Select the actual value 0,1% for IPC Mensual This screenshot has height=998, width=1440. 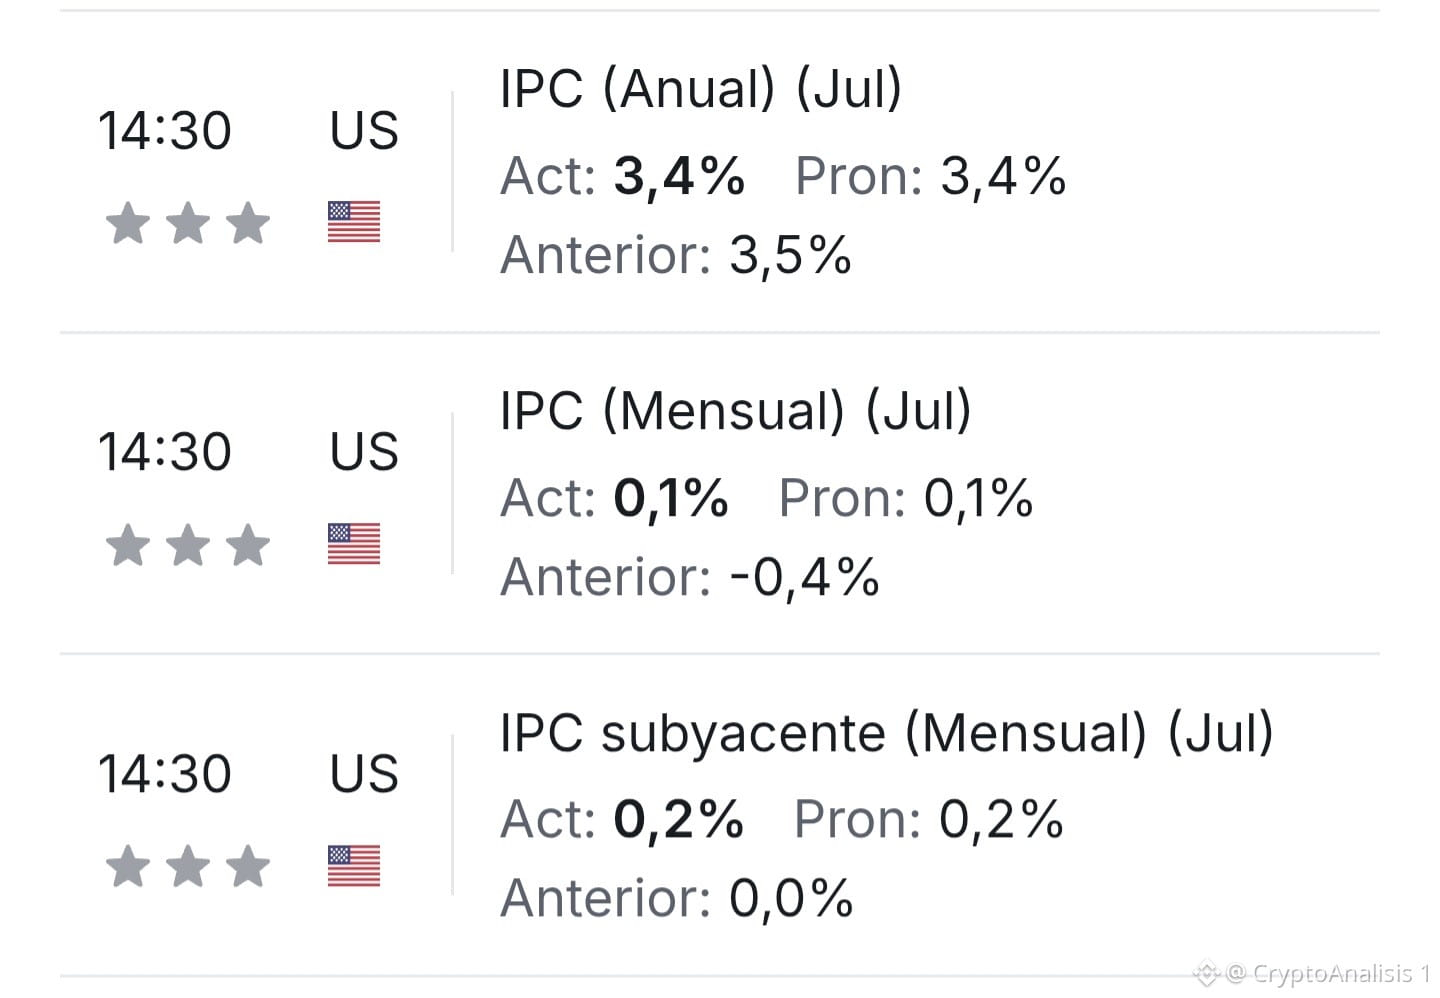coord(671,498)
